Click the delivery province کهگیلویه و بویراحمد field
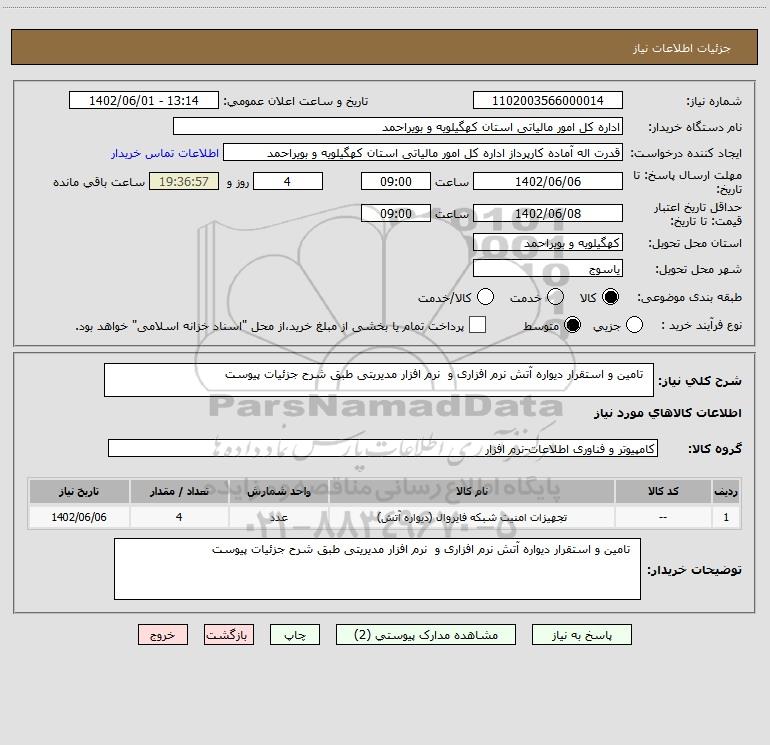Screen dimensions: 770x745 click(x=548, y=243)
